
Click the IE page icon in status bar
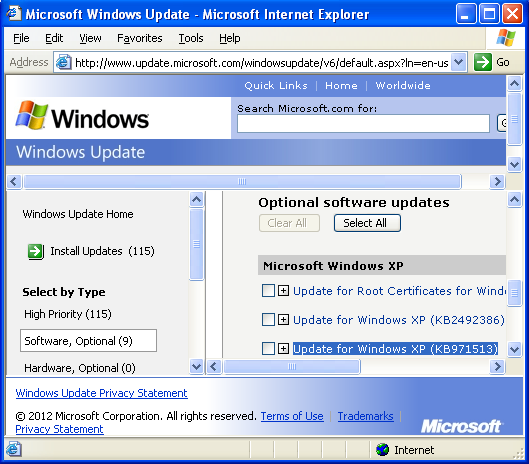13,450
